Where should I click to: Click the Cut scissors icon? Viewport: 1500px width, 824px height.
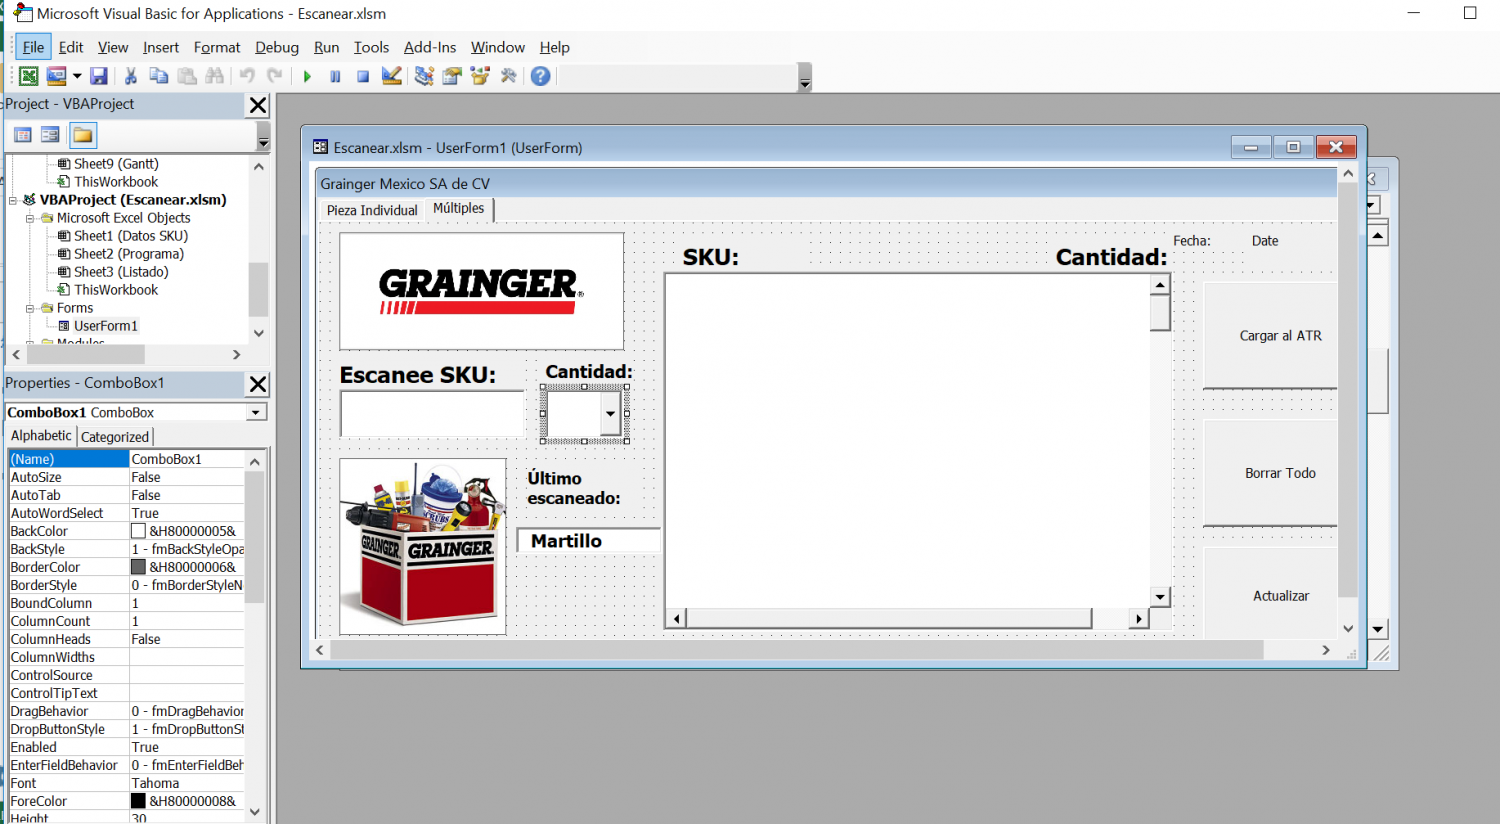130,76
